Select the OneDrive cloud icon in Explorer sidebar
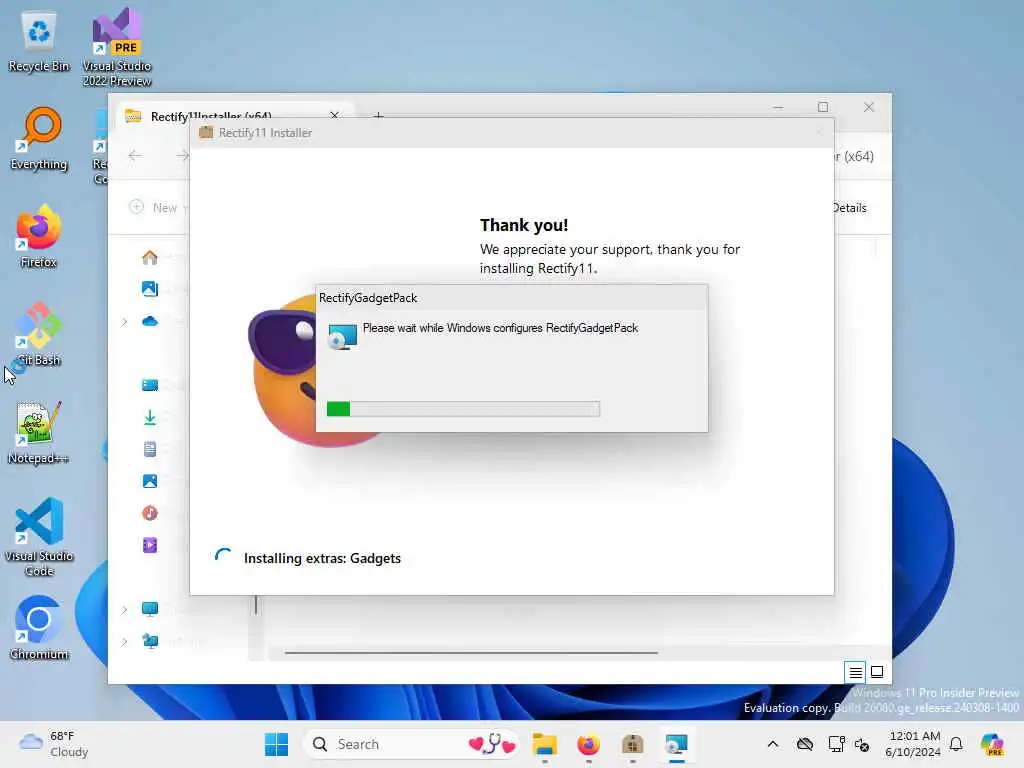1024x768 pixels. click(150, 321)
